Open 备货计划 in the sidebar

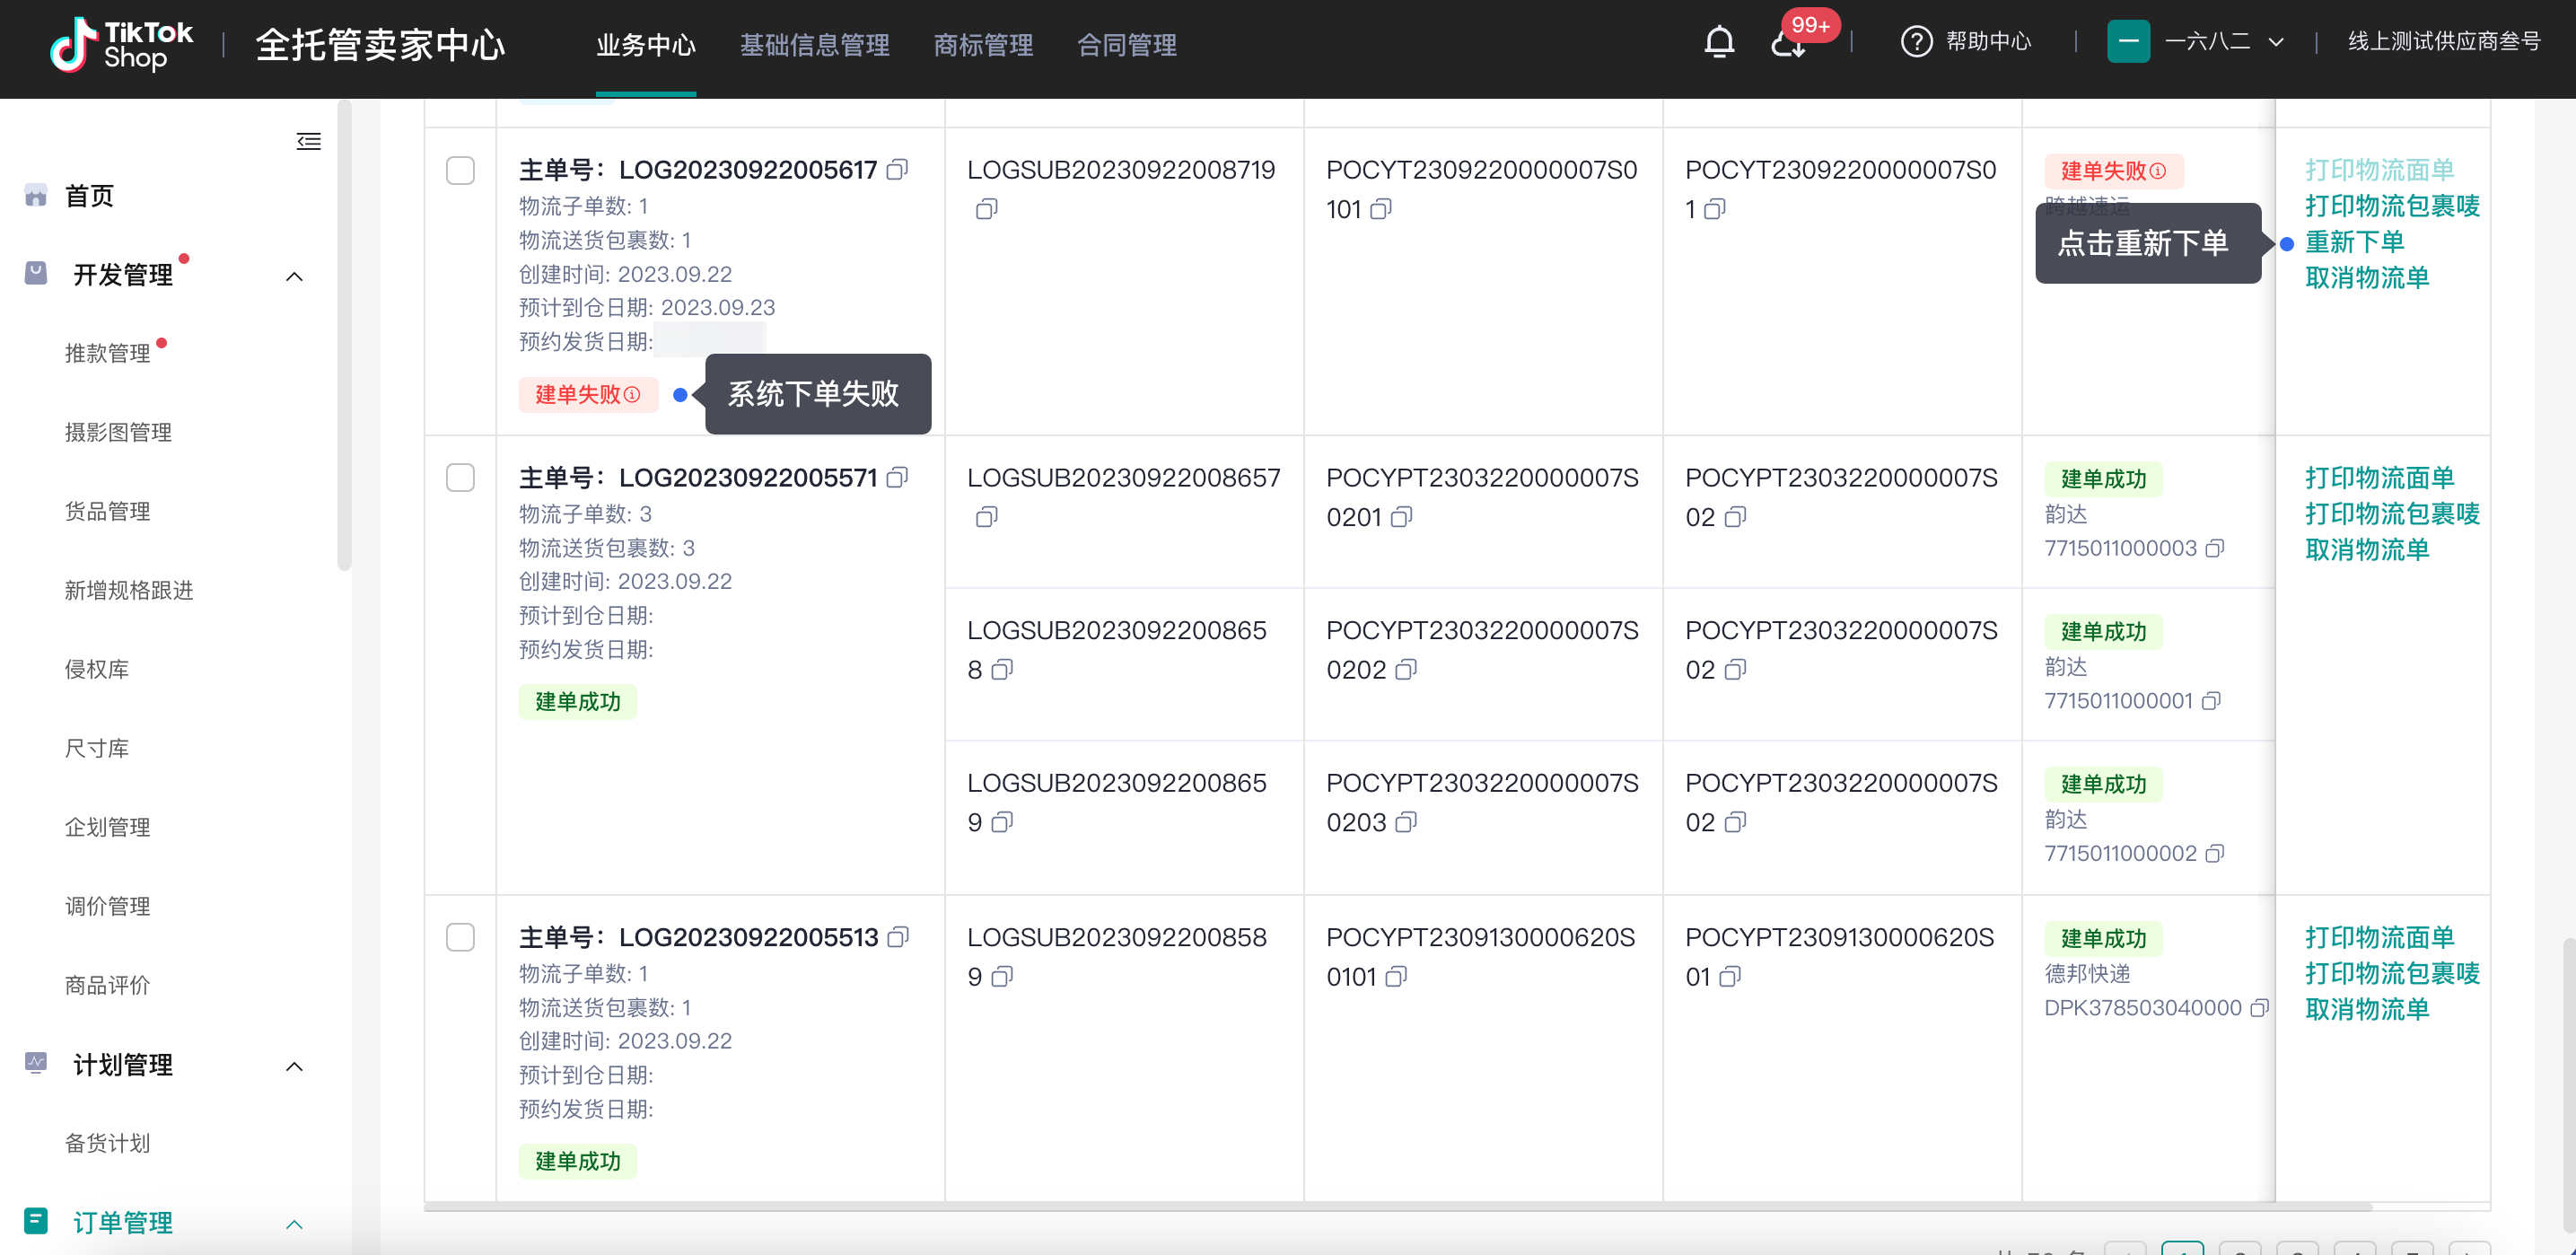pyautogui.click(x=108, y=1143)
